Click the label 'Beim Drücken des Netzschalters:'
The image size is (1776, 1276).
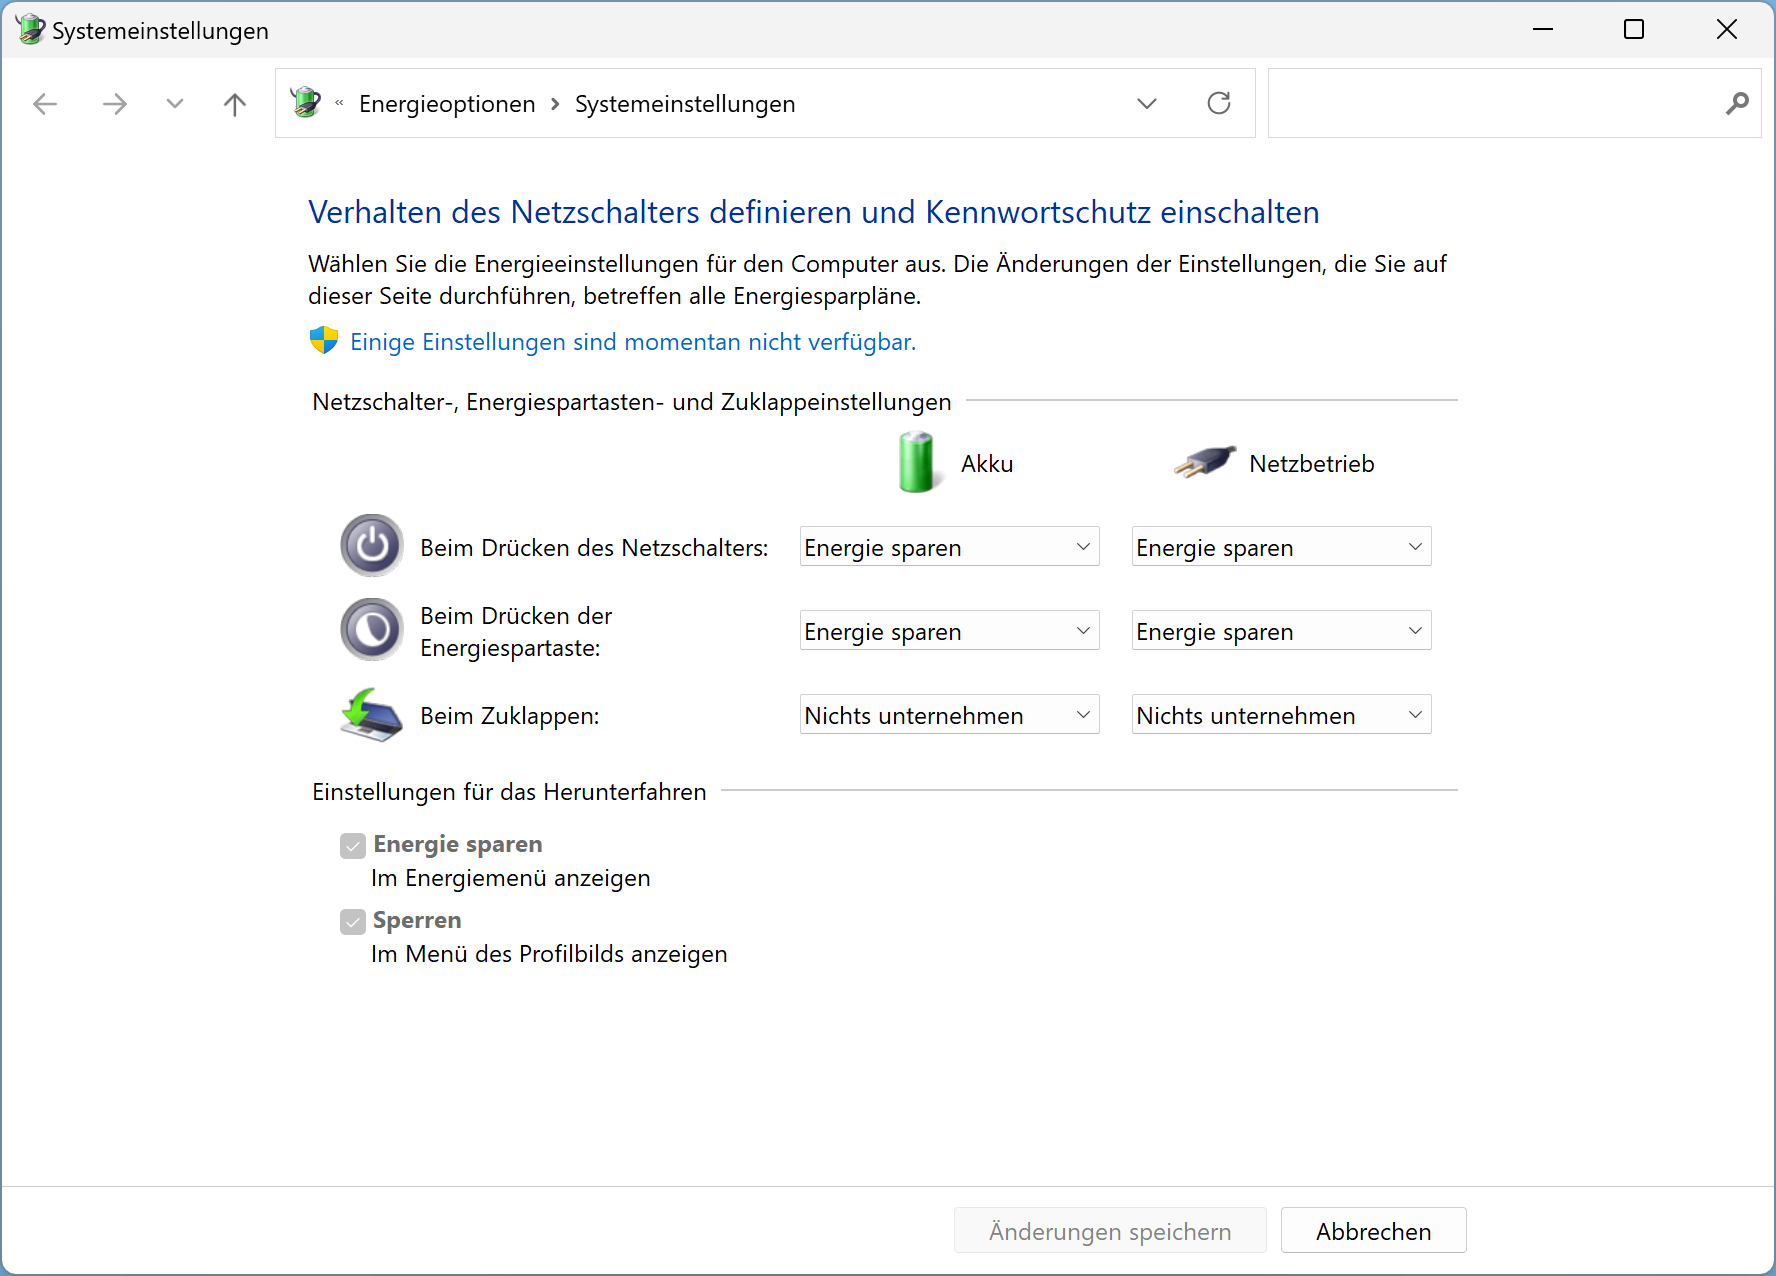pos(594,548)
